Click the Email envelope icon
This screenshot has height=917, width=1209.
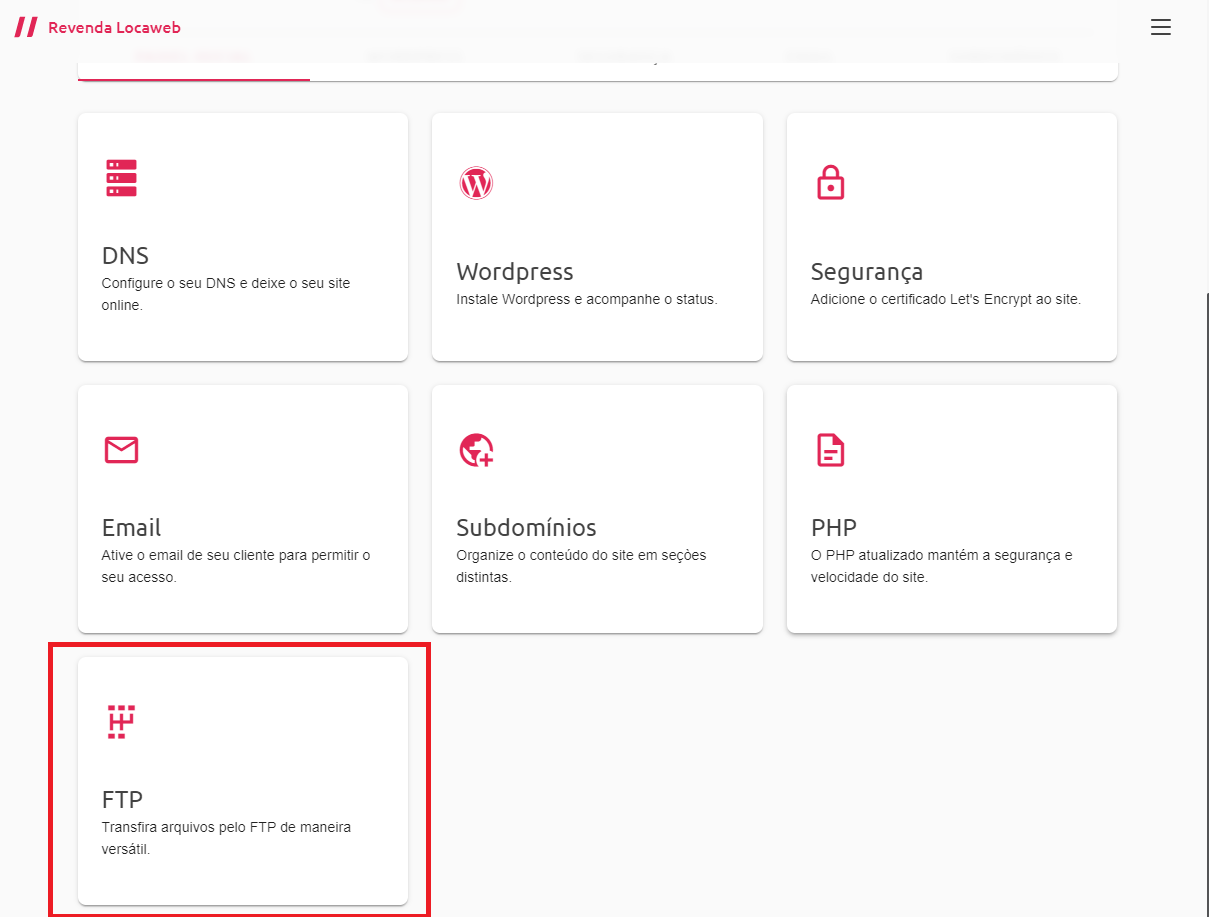pos(121,450)
